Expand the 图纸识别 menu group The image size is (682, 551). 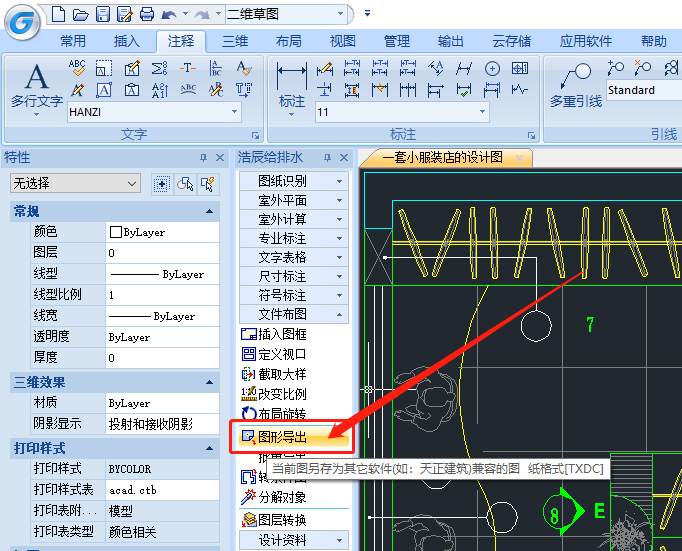pos(294,181)
